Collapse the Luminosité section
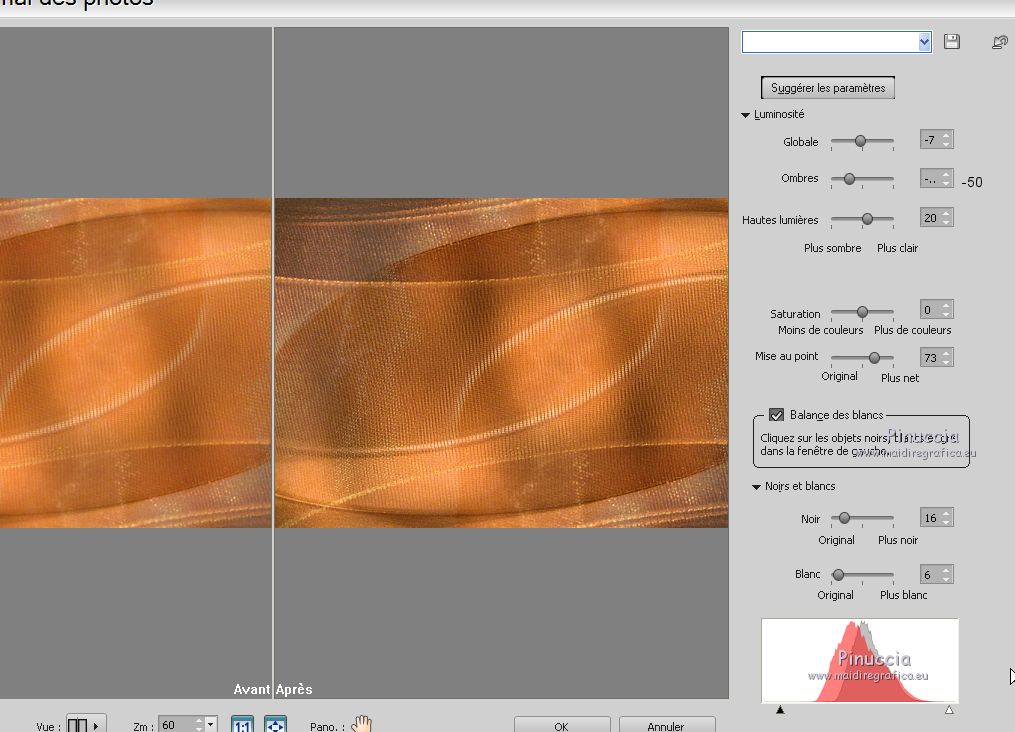This screenshot has height=732, width=1015. tap(745, 115)
